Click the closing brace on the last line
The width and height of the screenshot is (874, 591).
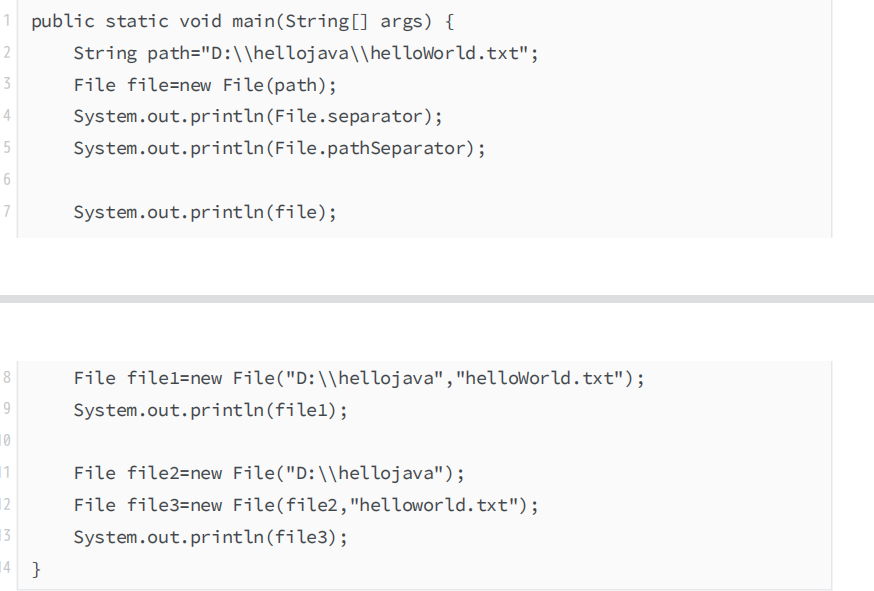point(37,569)
